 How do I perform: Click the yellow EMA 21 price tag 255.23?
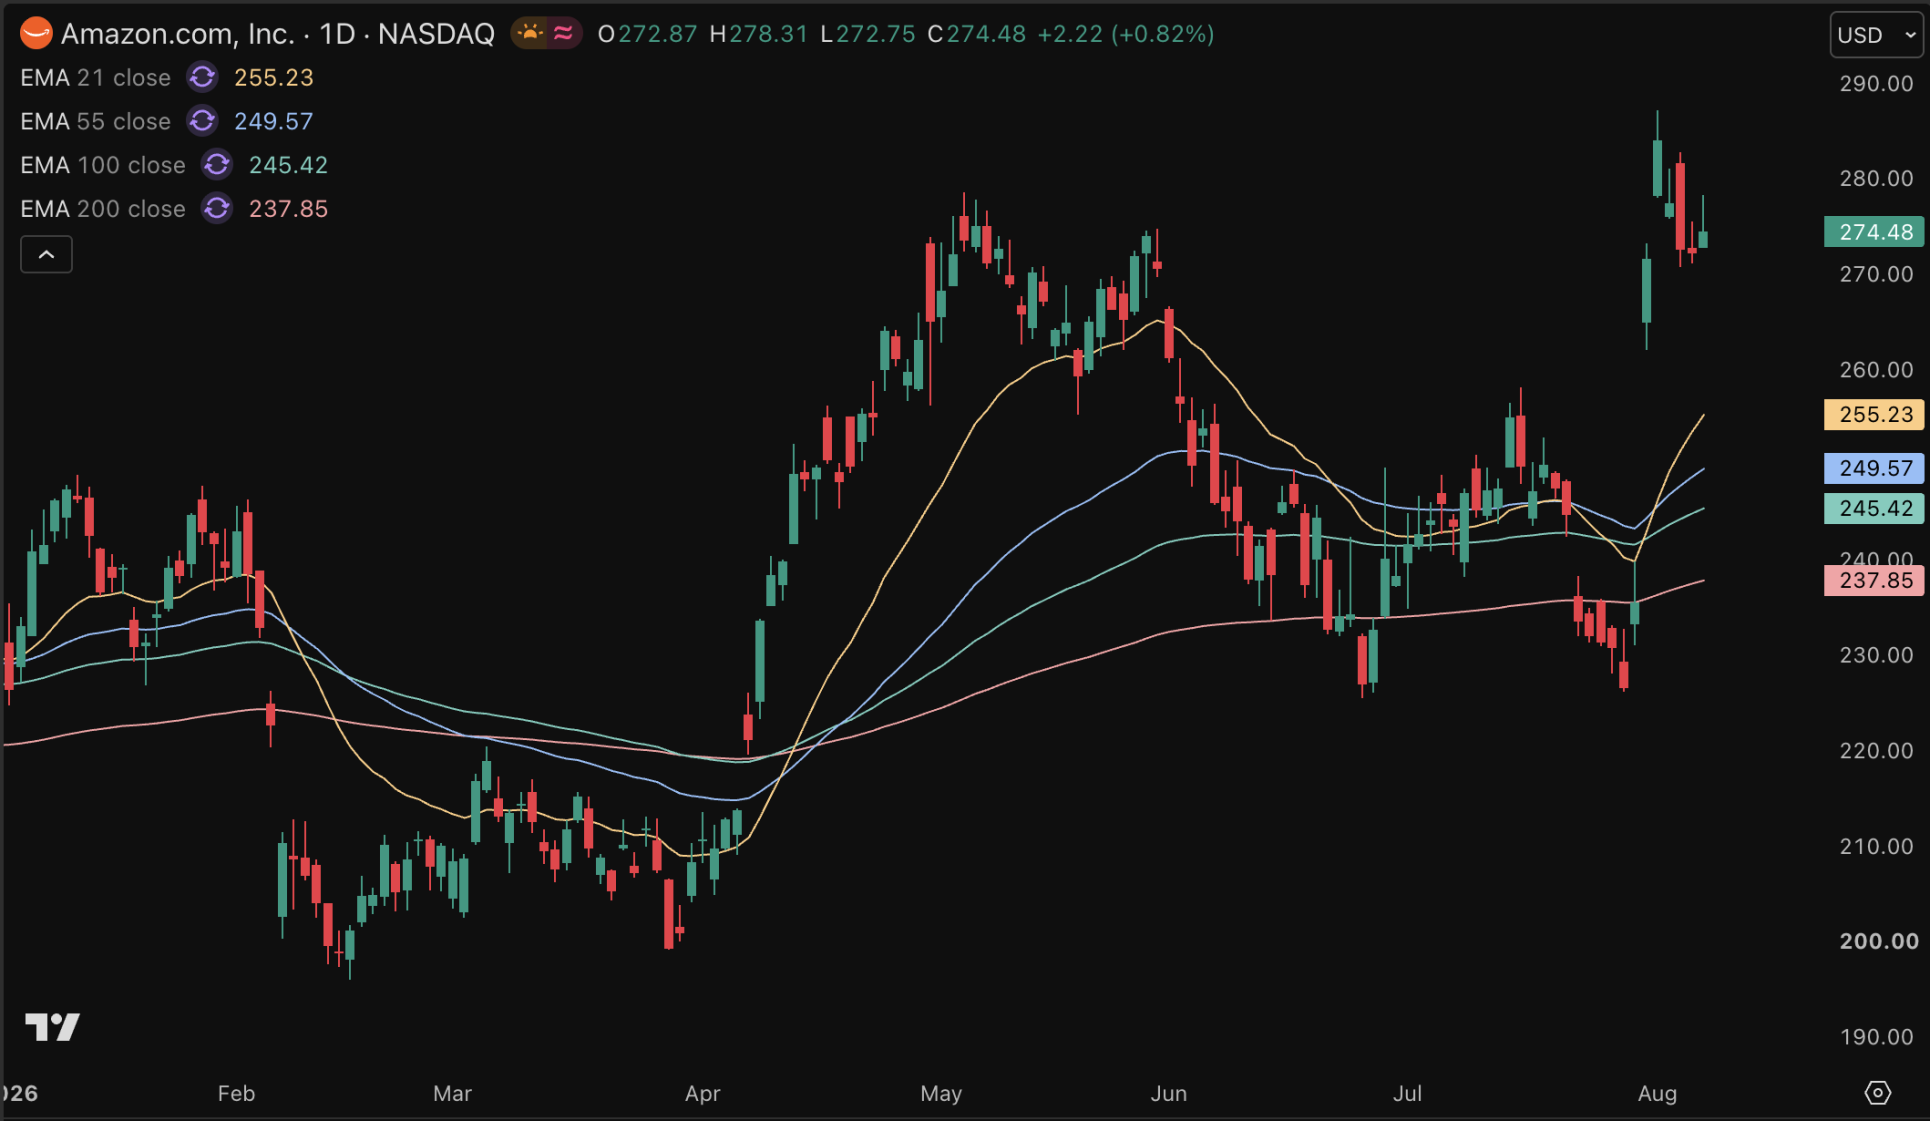(1875, 414)
